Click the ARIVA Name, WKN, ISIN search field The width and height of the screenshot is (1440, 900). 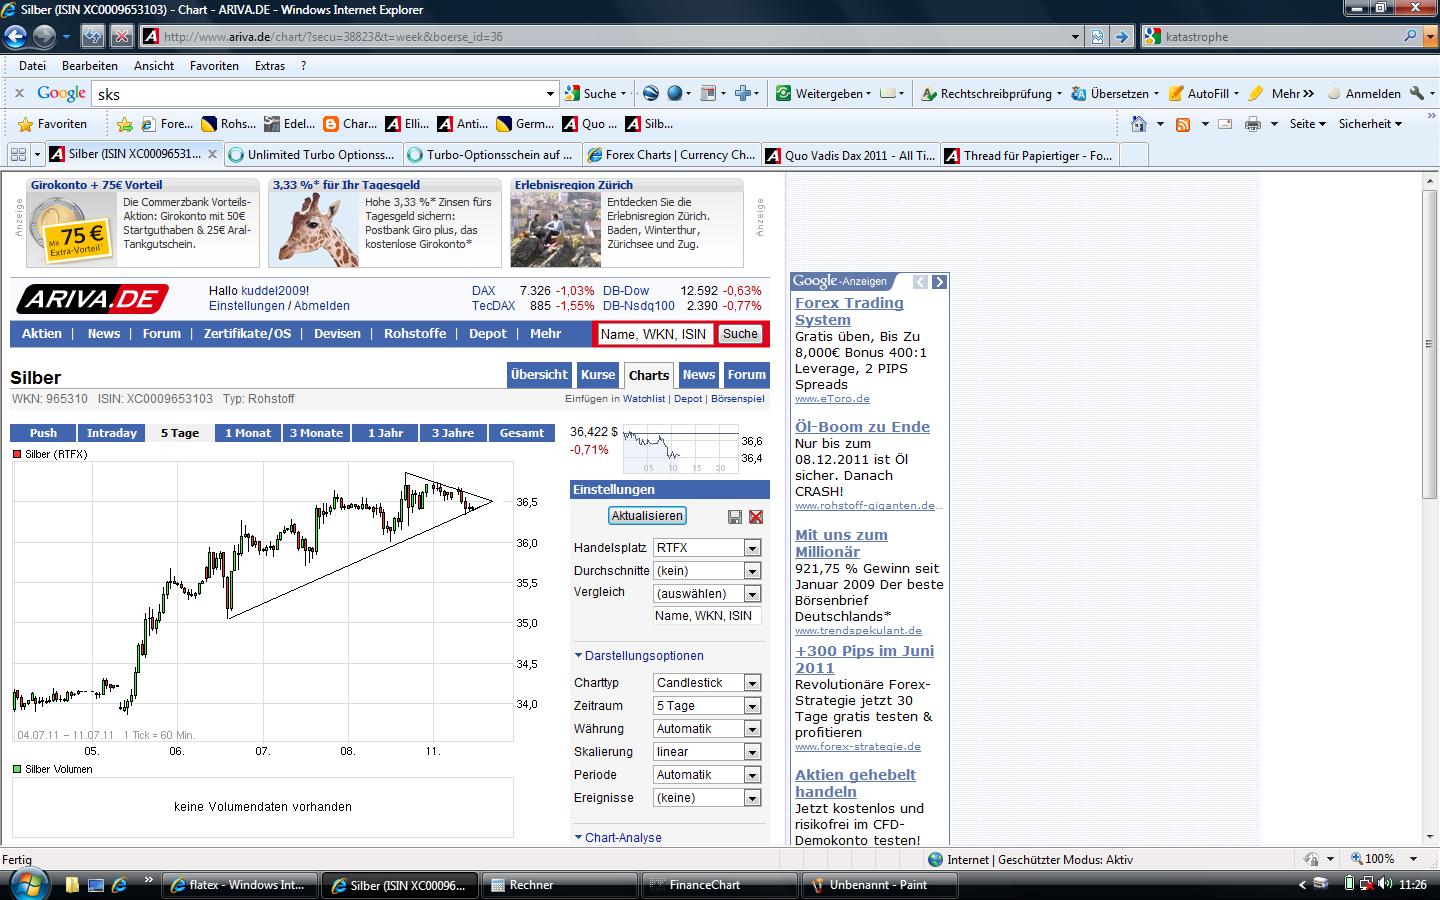(654, 334)
